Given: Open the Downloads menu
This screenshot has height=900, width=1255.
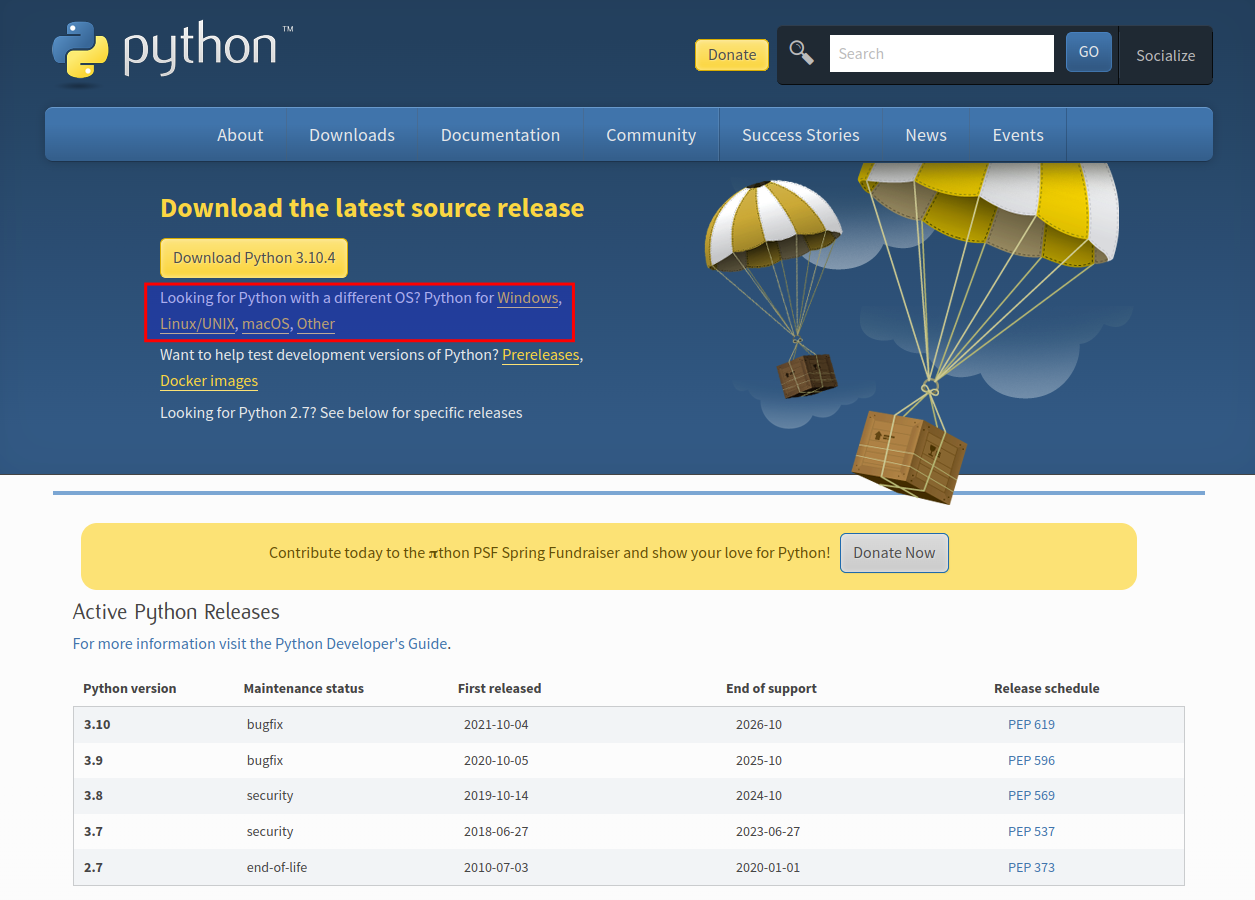Looking at the screenshot, I should (352, 135).
